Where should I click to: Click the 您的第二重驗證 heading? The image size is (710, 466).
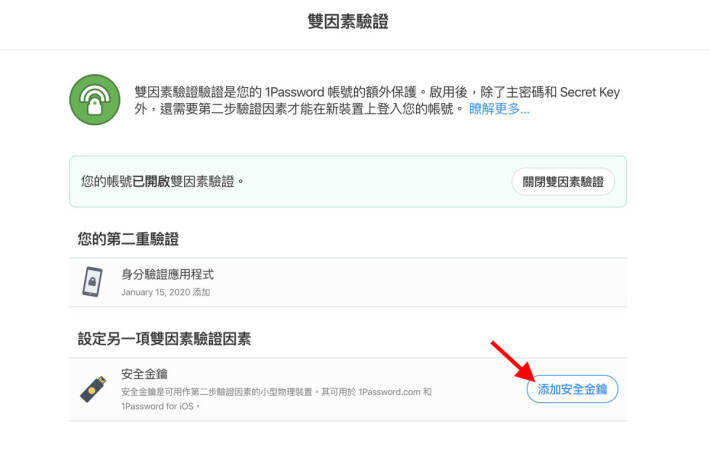(x=128, y=239)
